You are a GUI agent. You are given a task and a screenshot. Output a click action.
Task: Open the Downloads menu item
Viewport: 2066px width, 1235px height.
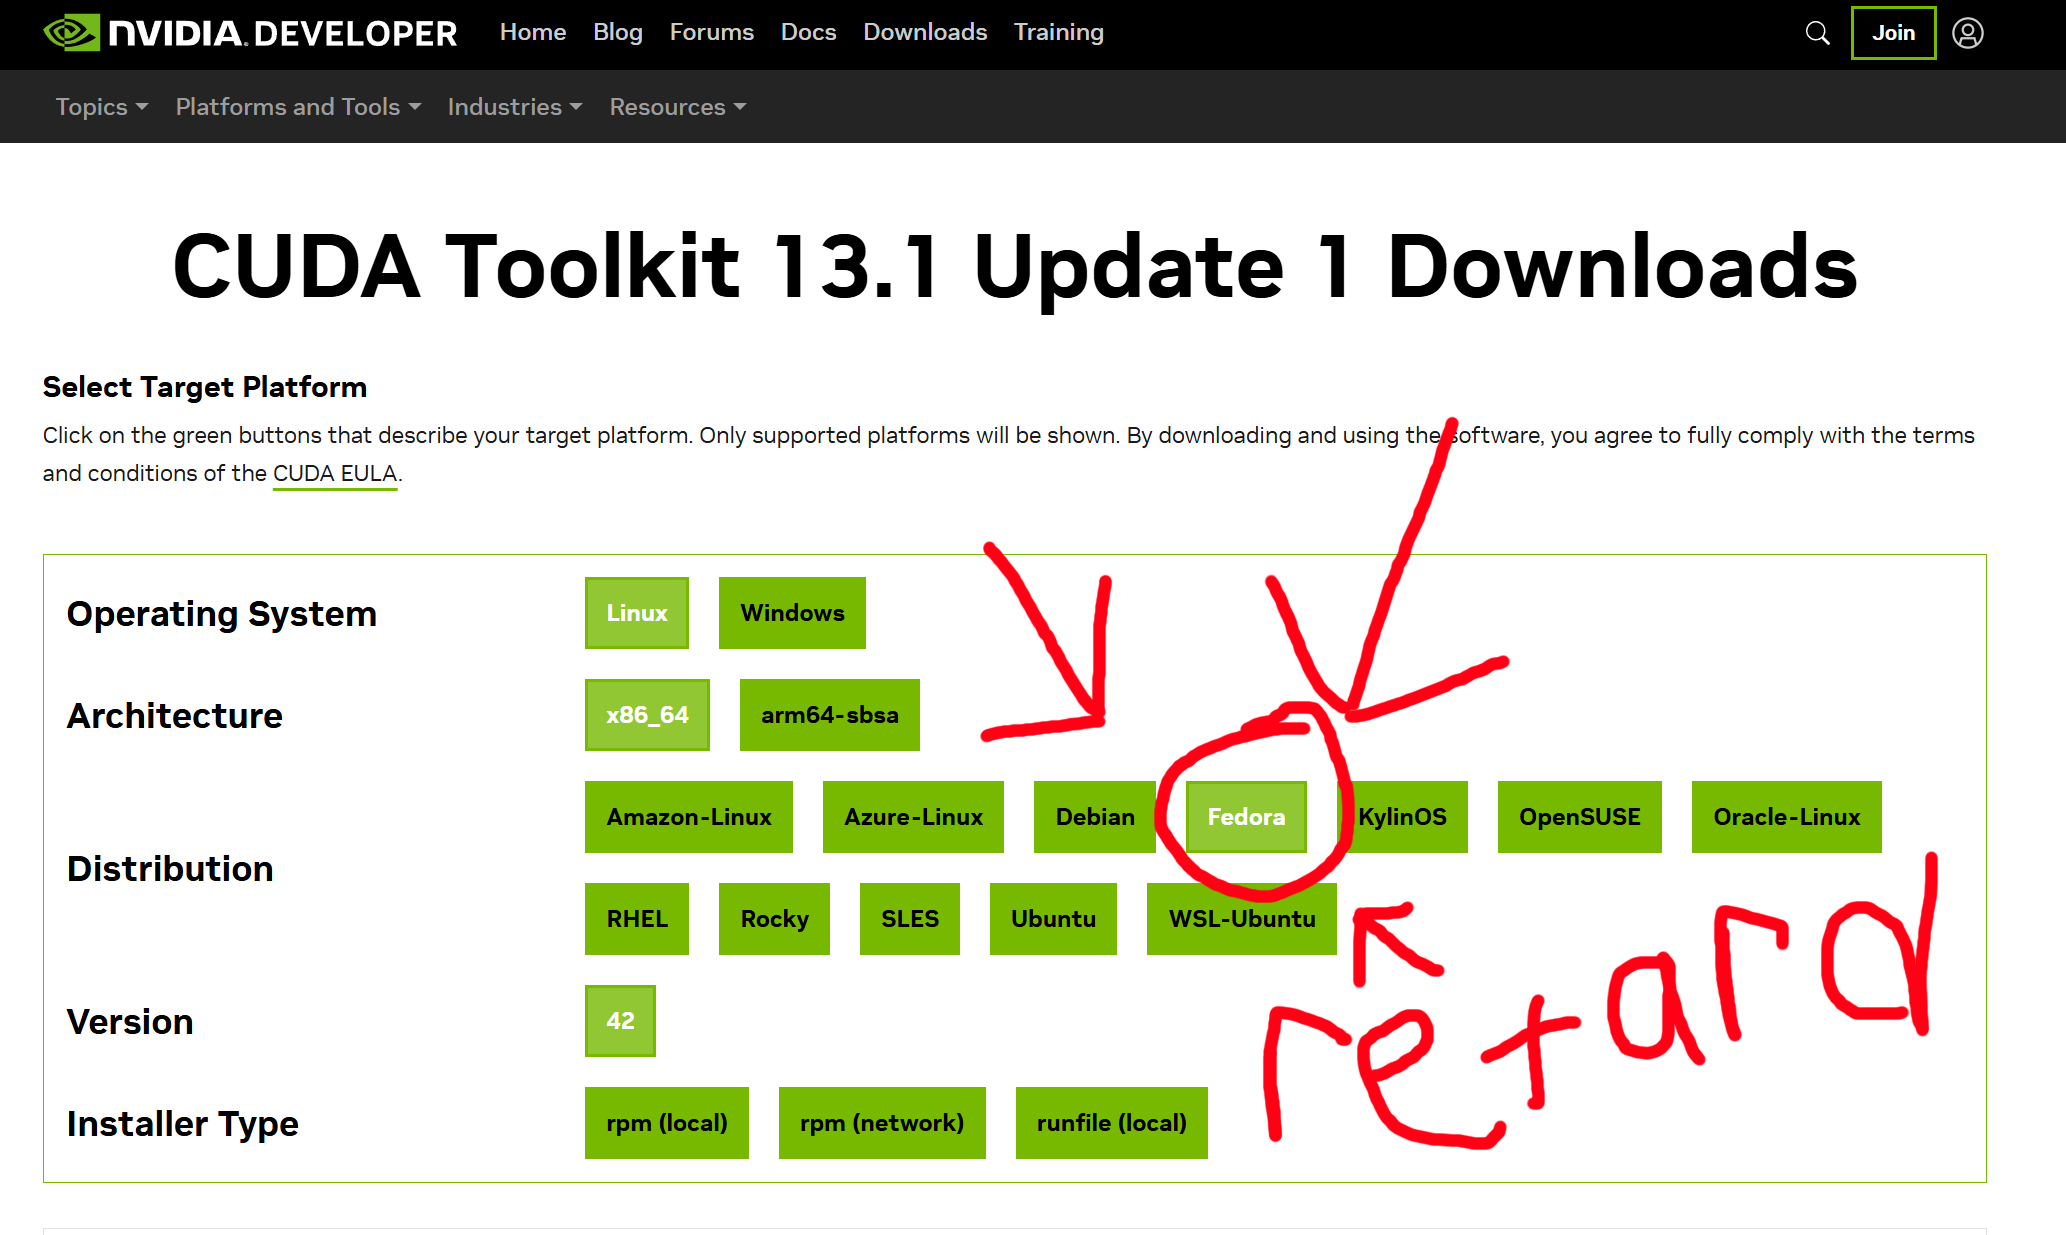click(x=924, y=32)
